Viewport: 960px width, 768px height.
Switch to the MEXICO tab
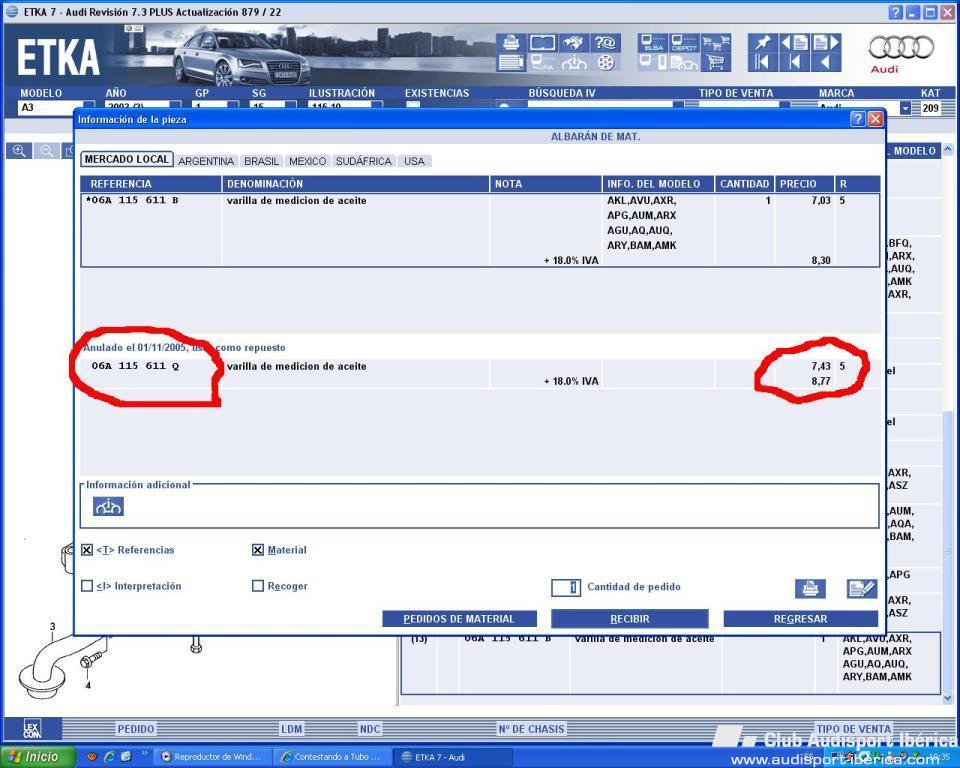[307, 161]
